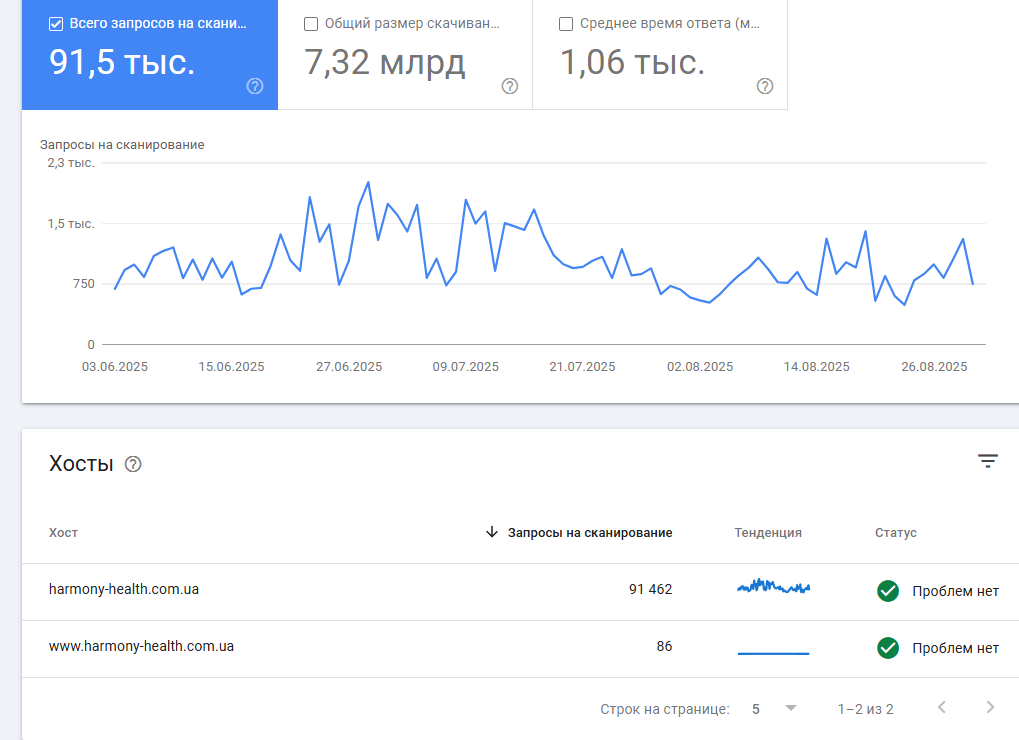Image resolution: width=1019 pixels, height=740 pixels.
Task: Open help icon on average response time card
Action: point(765,86)
